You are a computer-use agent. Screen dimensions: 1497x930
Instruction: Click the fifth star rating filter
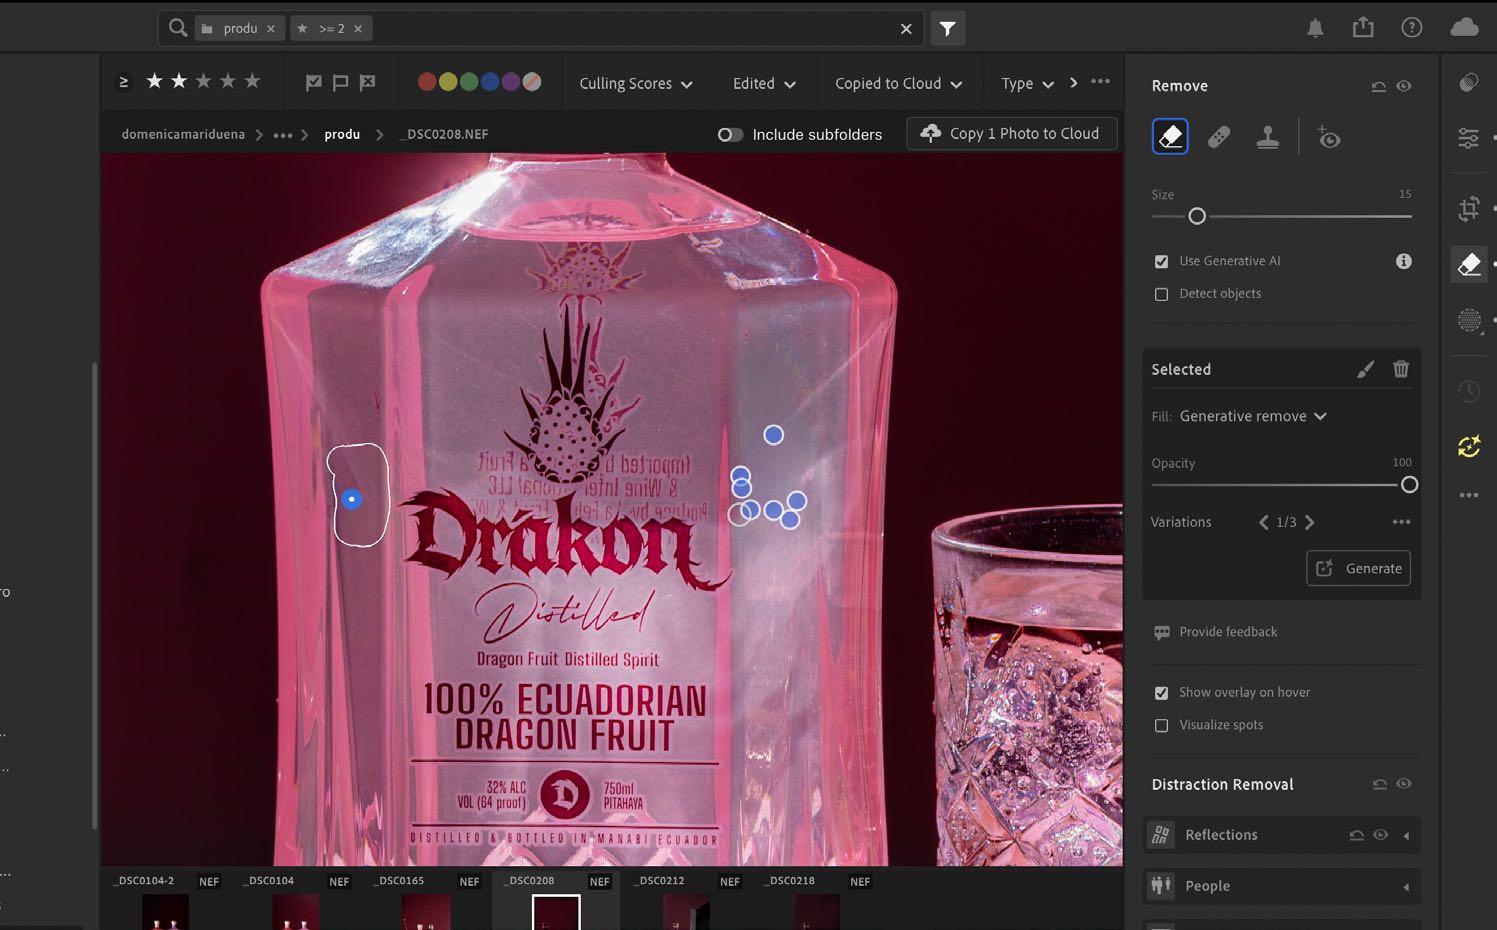click(252, 81)
